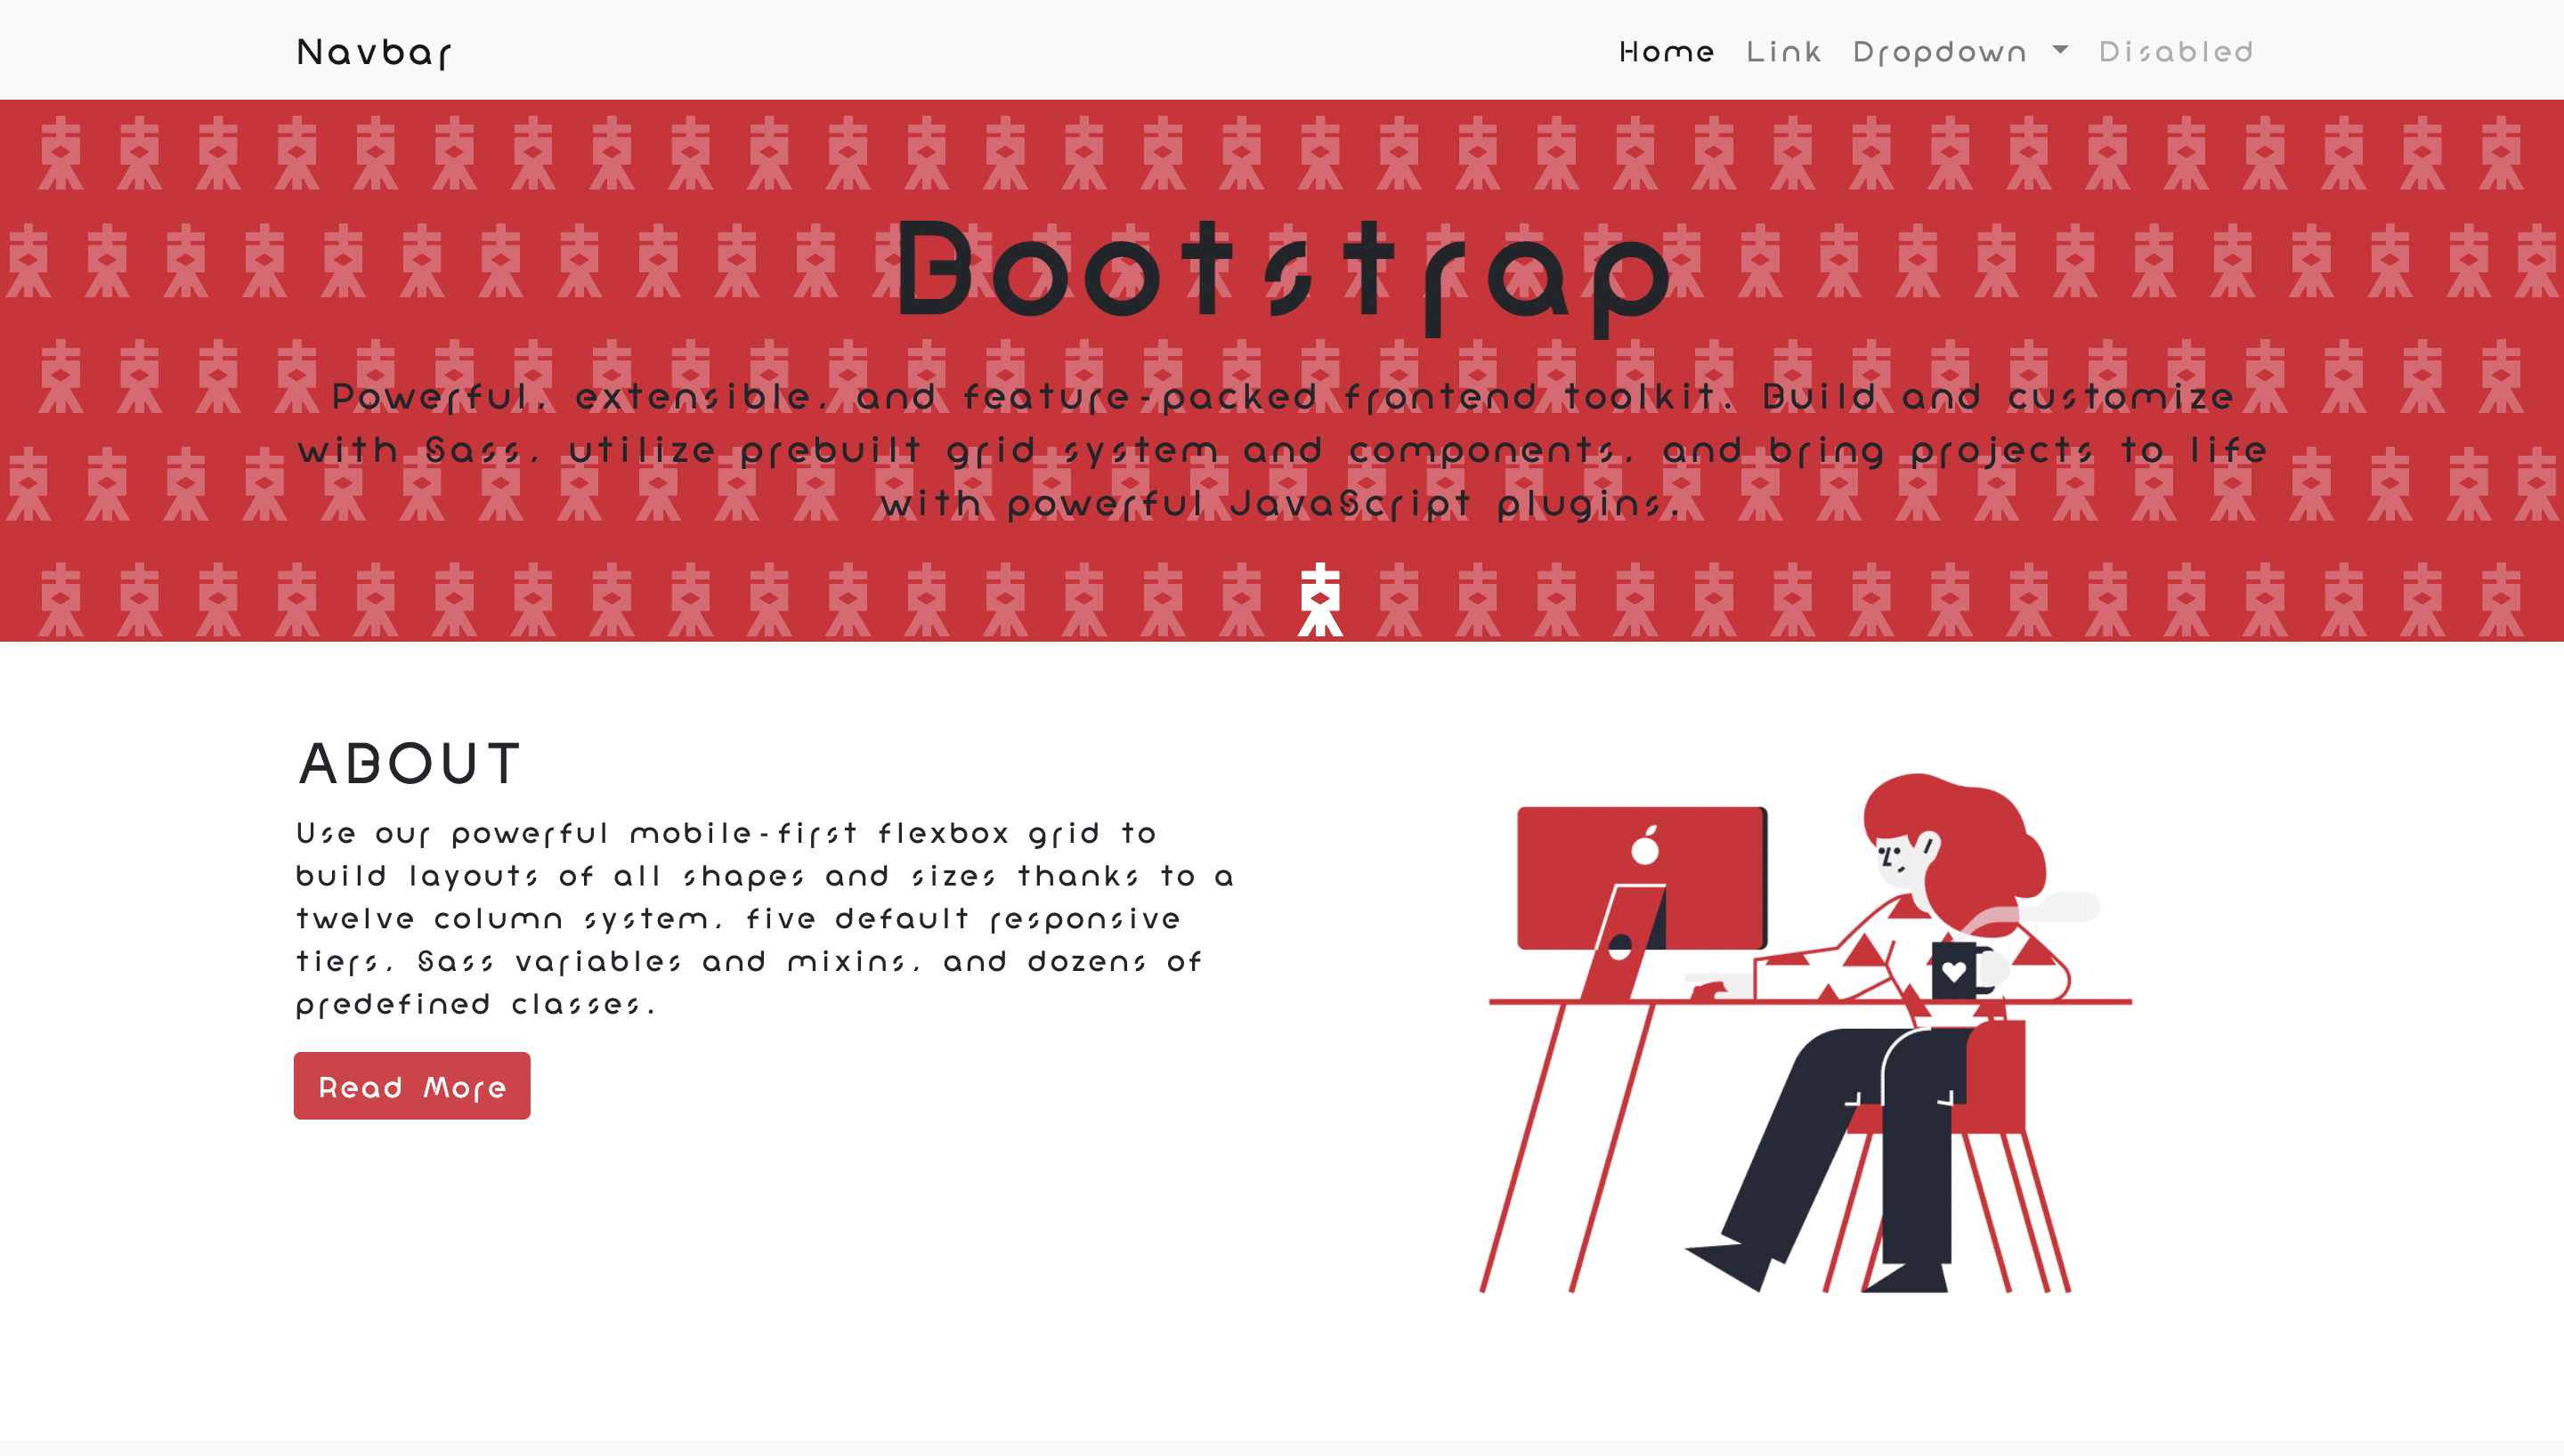Click the ABOUT section heading

click(410, 763)
